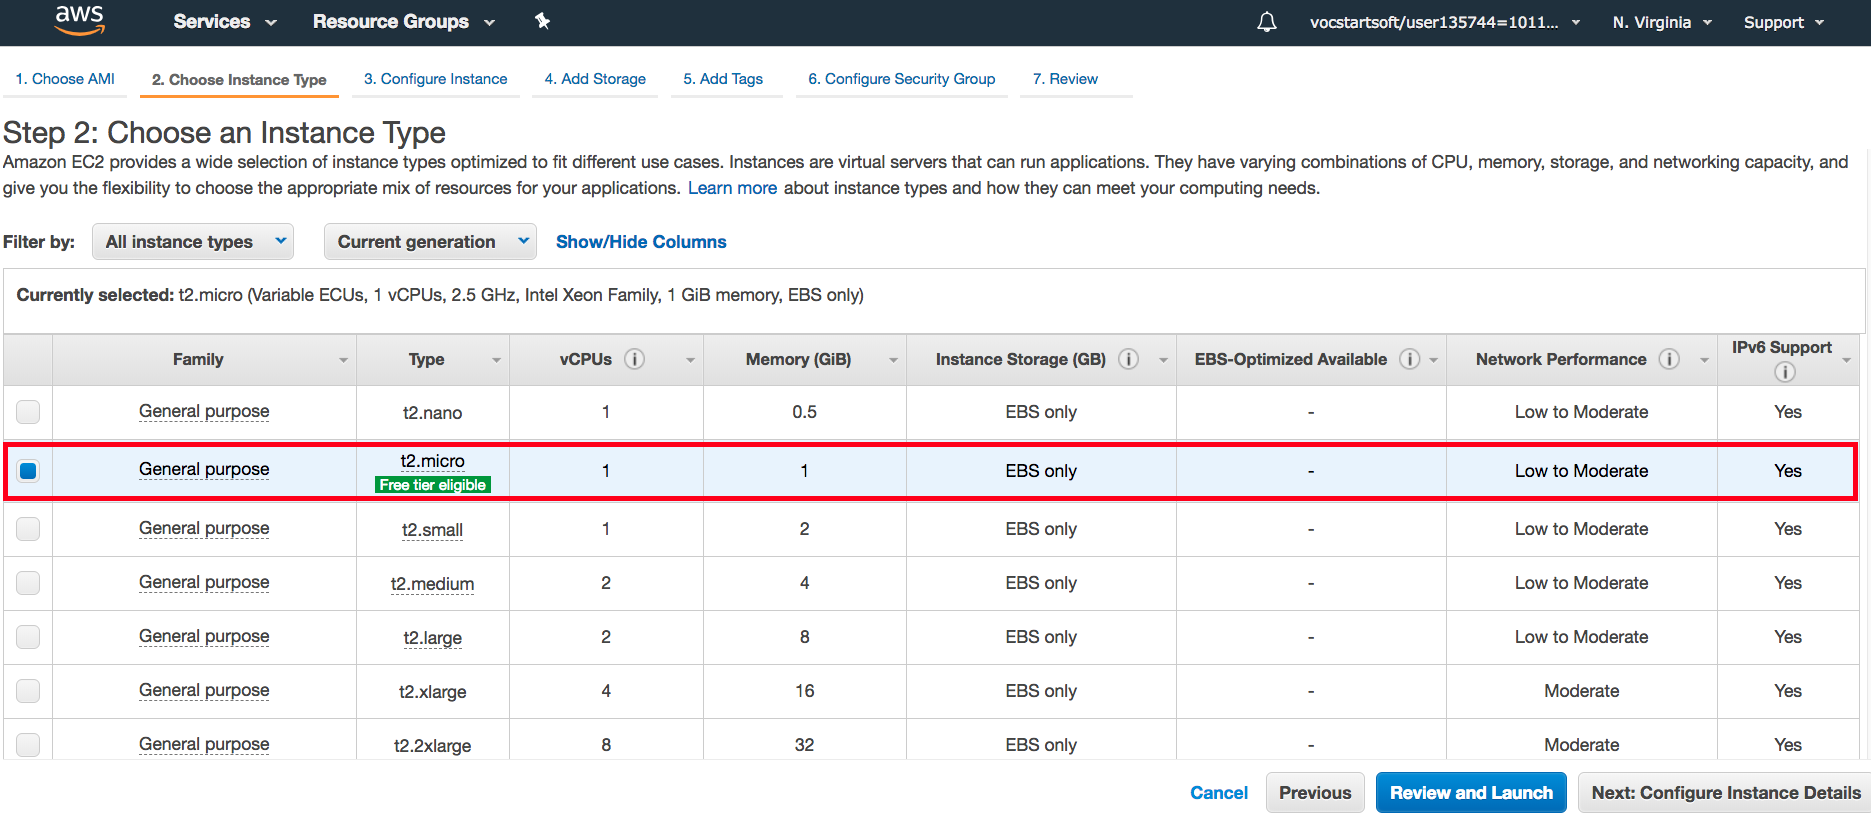The height and width of the screenshot is (824, 1871).
Task: Open the Type column sort arrow
Action: (x=496, y=360)
